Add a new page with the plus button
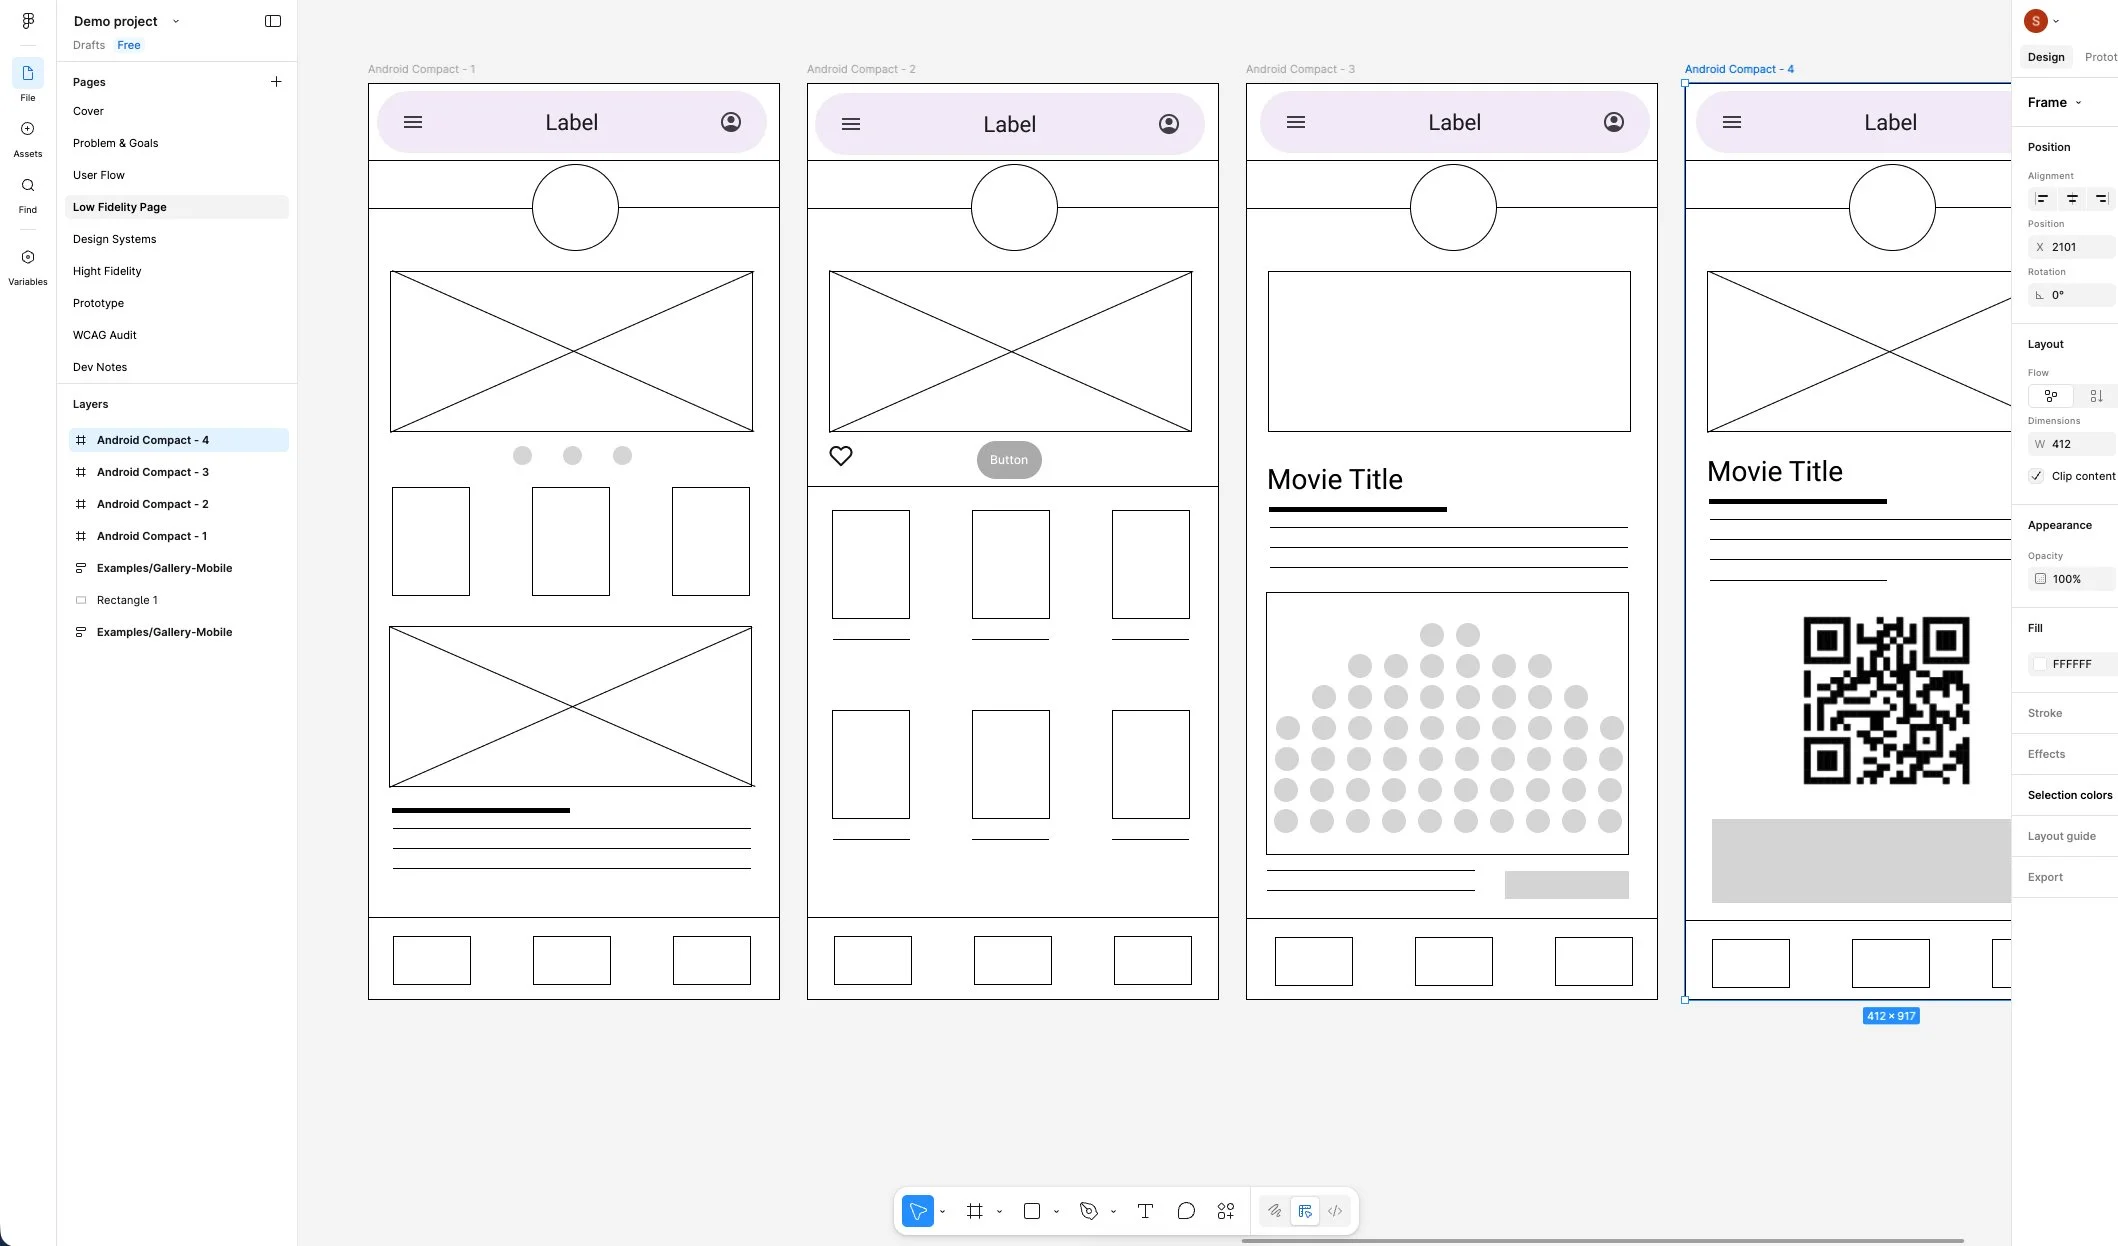Screen dimensions: 2118x1246 pos(276,81)
